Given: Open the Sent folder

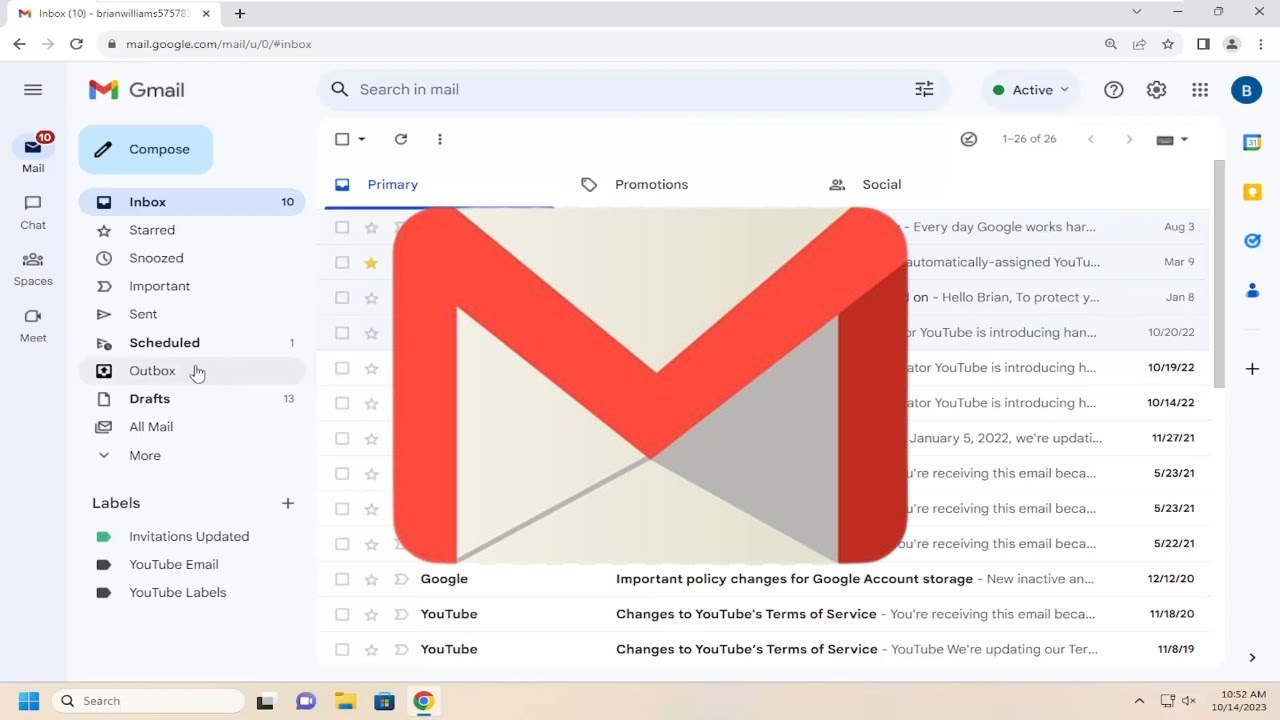Looking at the screenshot, I should tap(192, 314).
